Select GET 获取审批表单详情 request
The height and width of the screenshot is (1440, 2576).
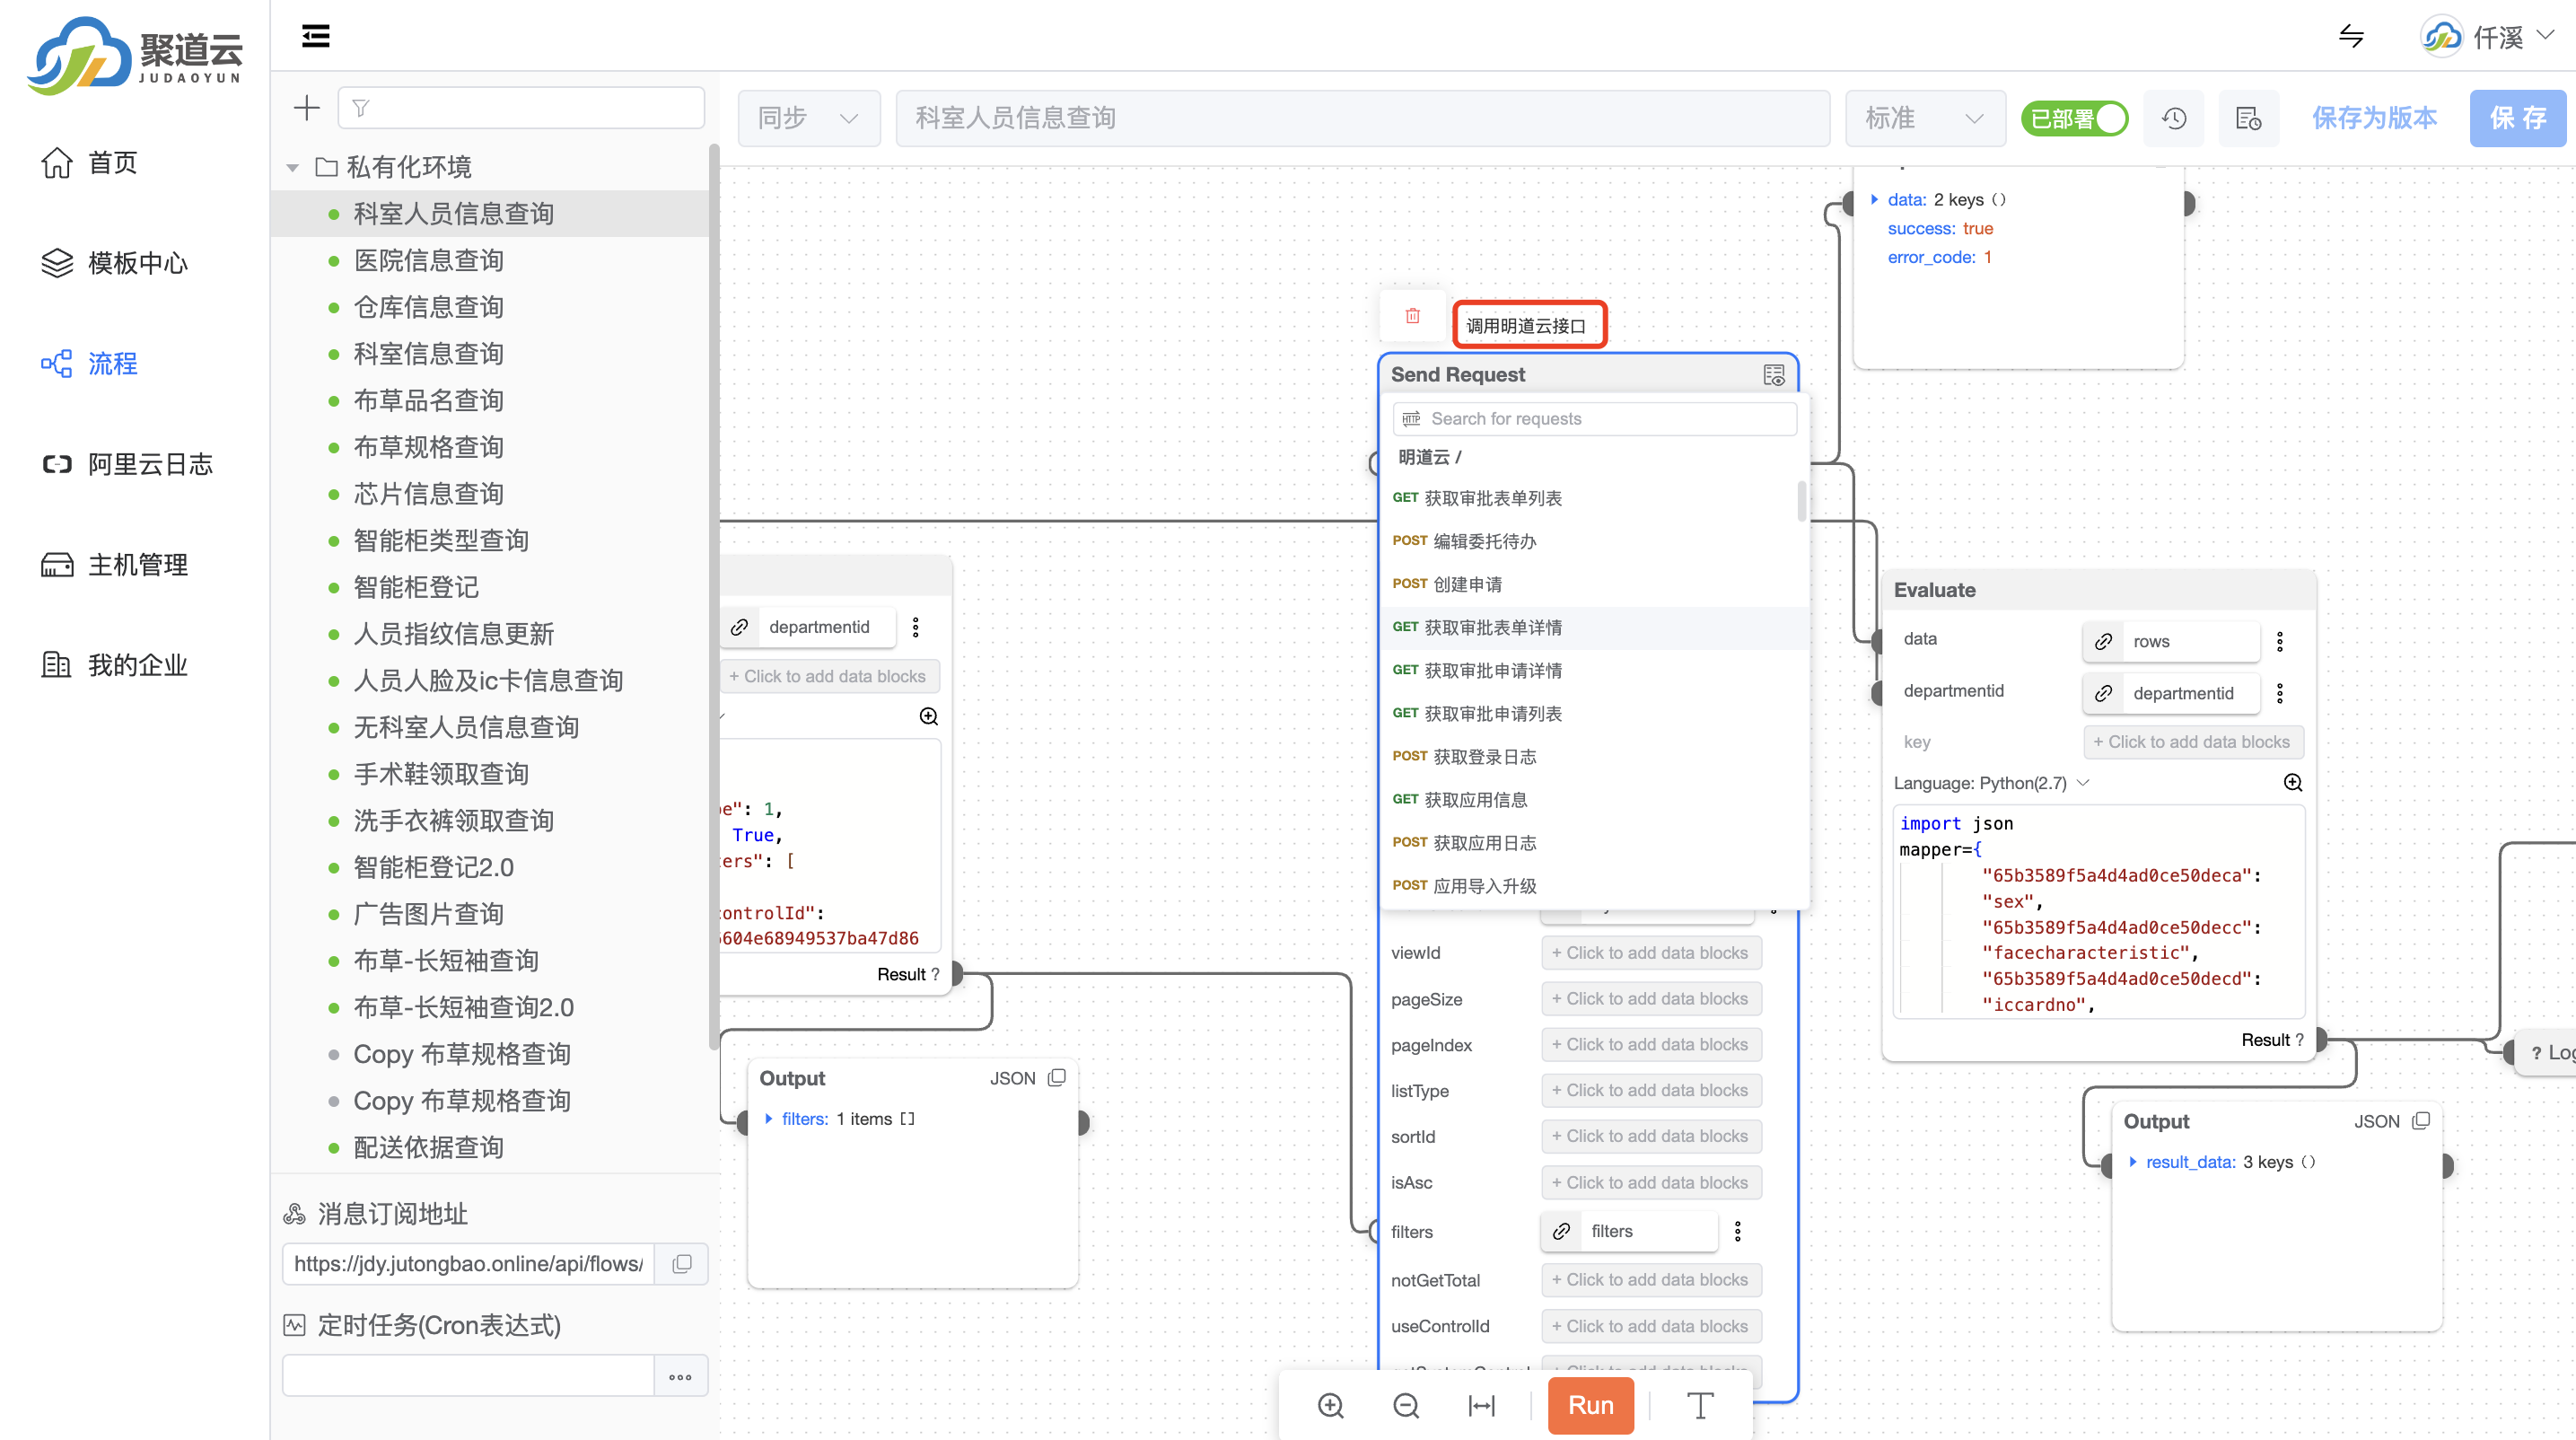tap(1594, 627)
